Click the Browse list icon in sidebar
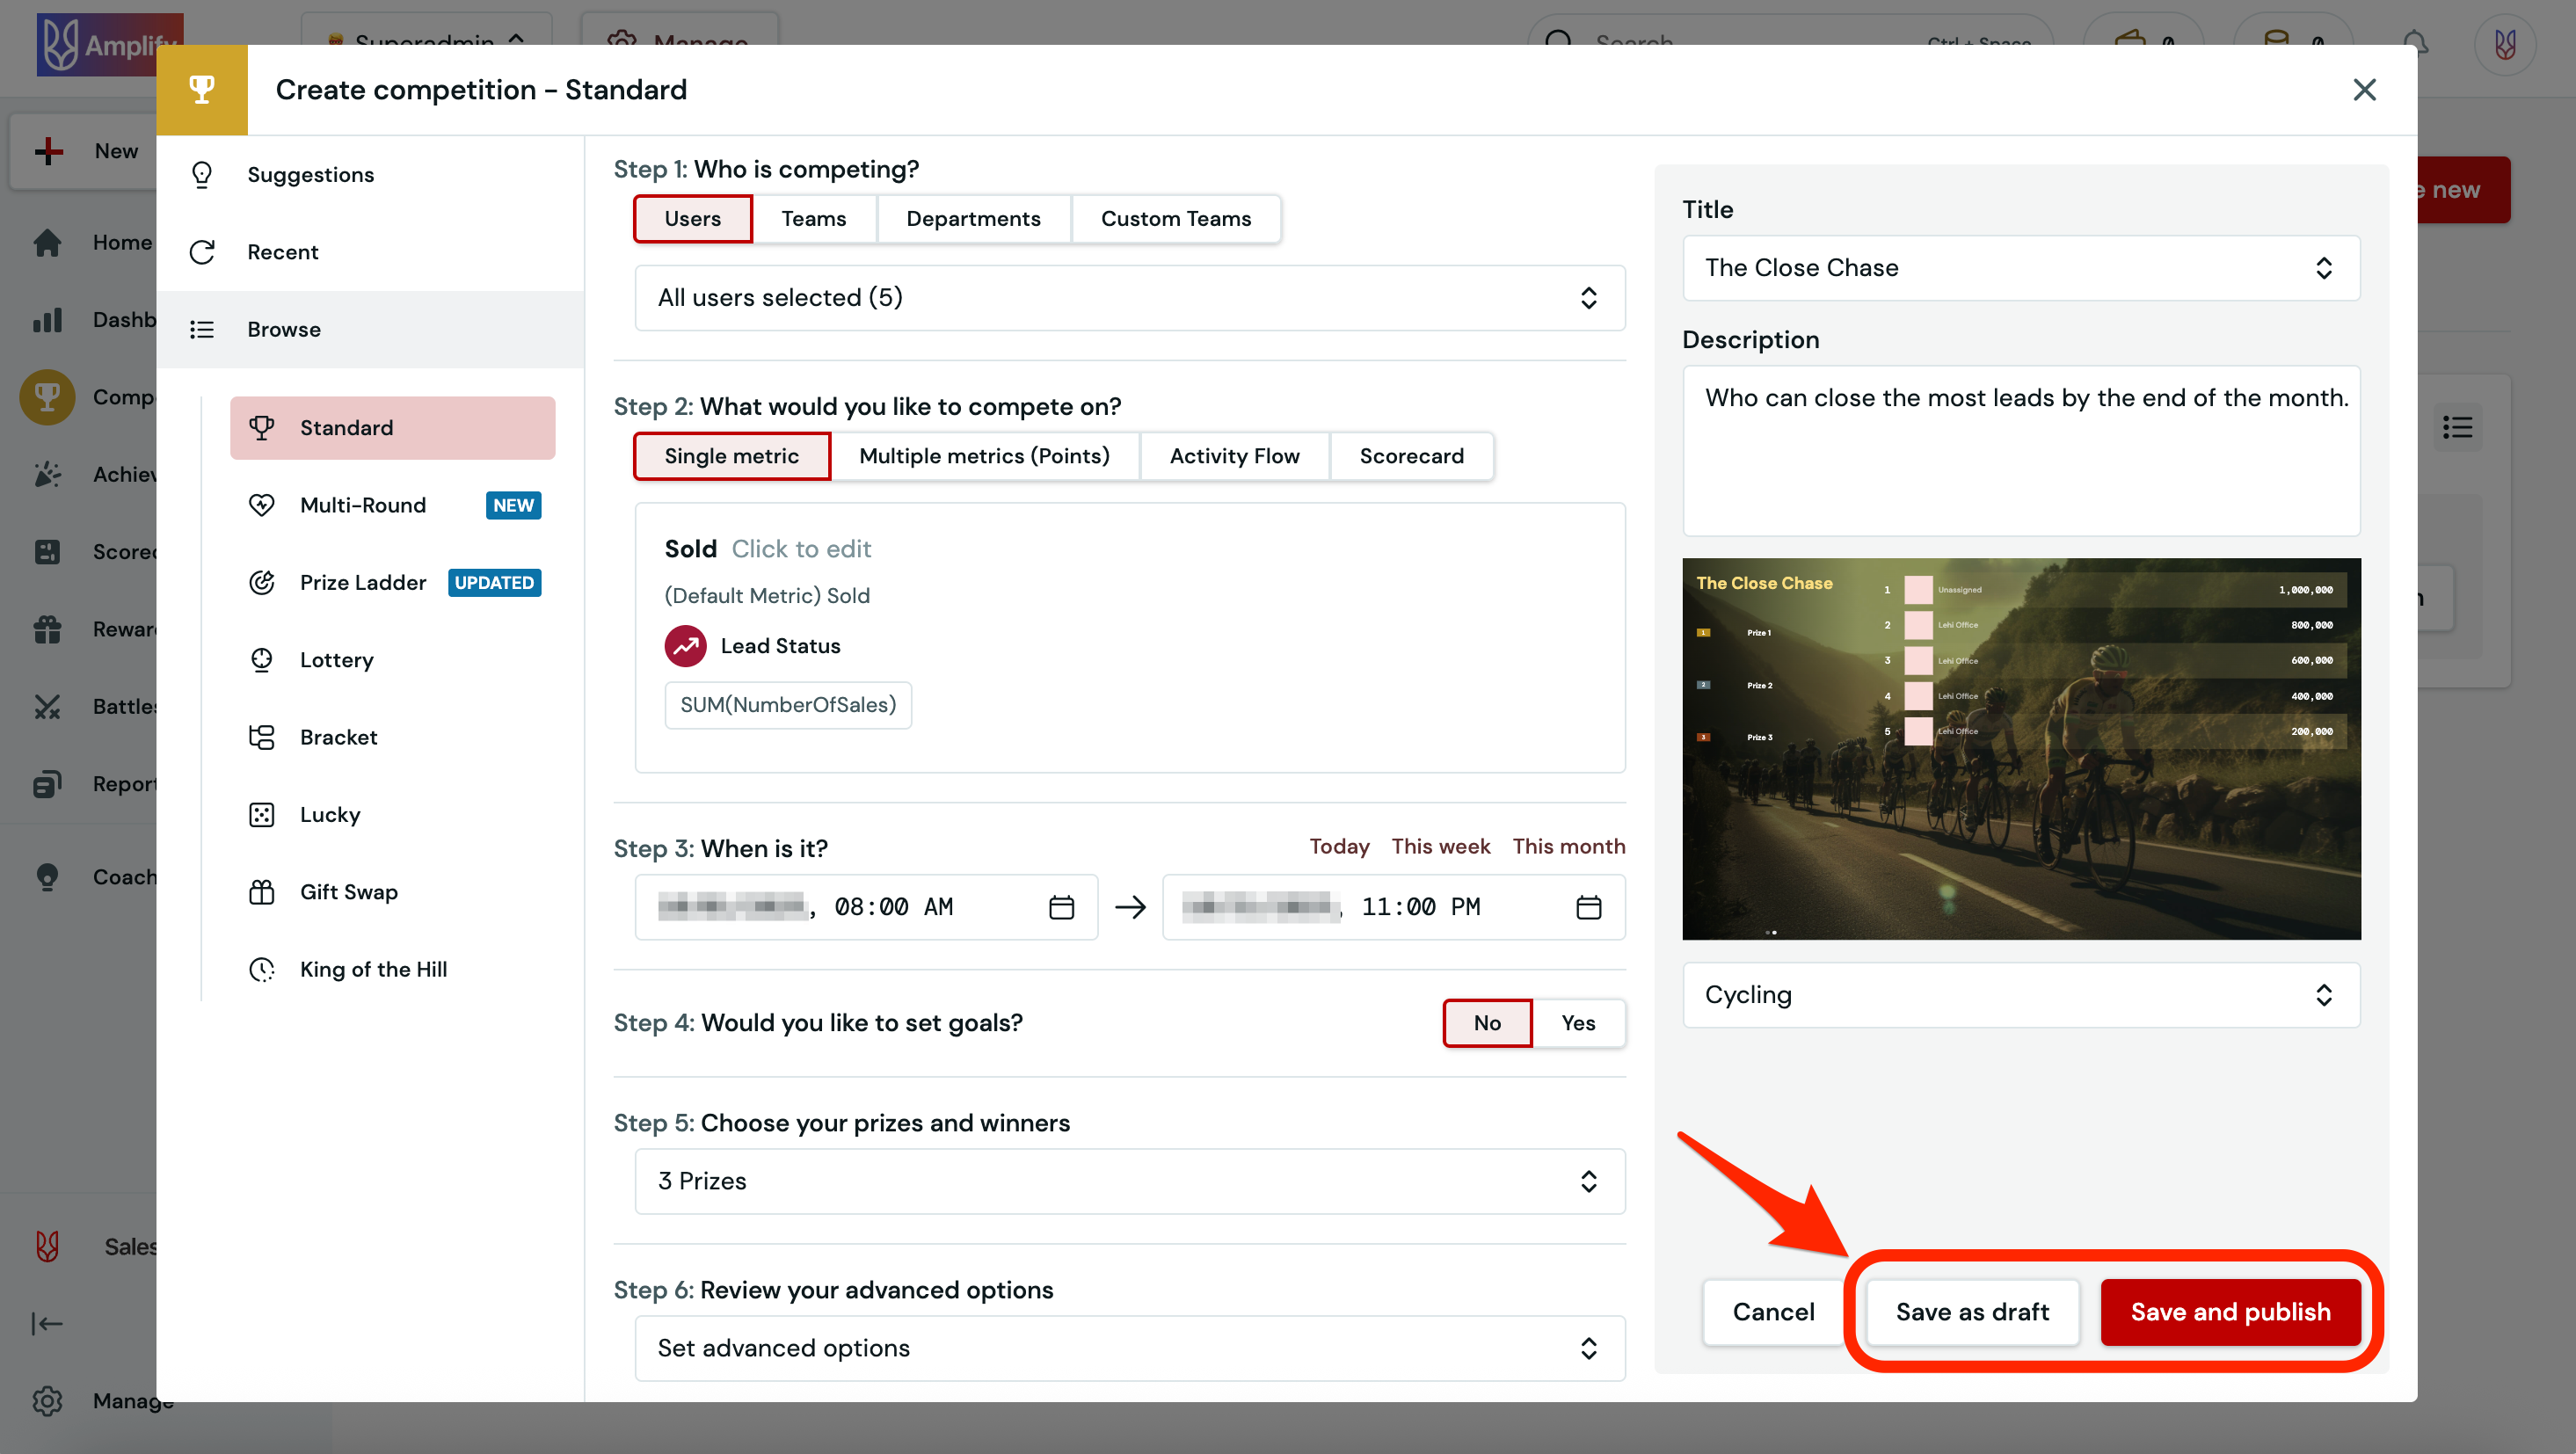This screenshot has height=1454, width=2576. point(202,329)
